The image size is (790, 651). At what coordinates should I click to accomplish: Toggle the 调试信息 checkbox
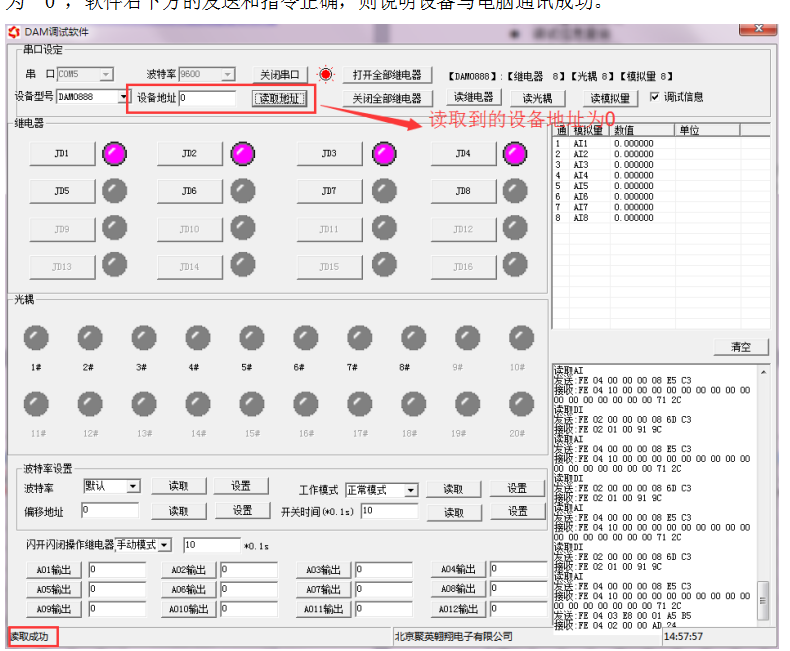coord(655,97)
